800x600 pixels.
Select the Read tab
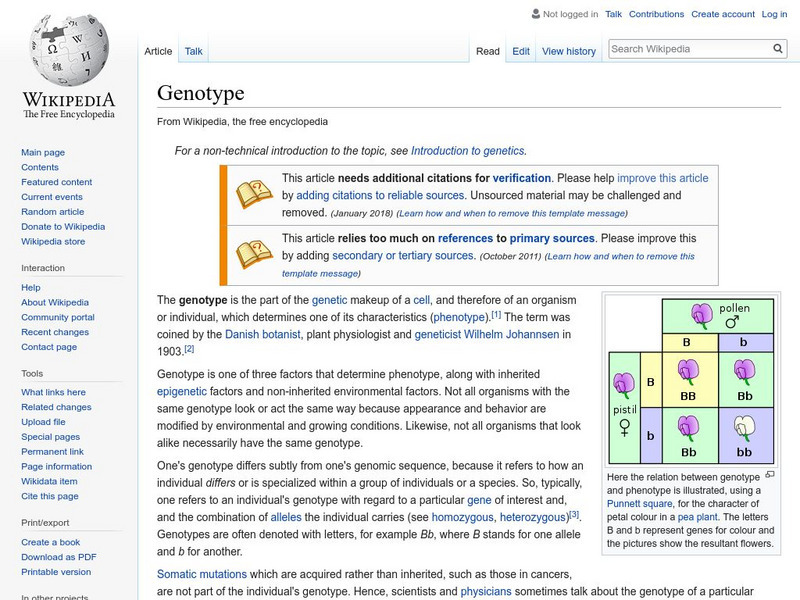(488, 51)
